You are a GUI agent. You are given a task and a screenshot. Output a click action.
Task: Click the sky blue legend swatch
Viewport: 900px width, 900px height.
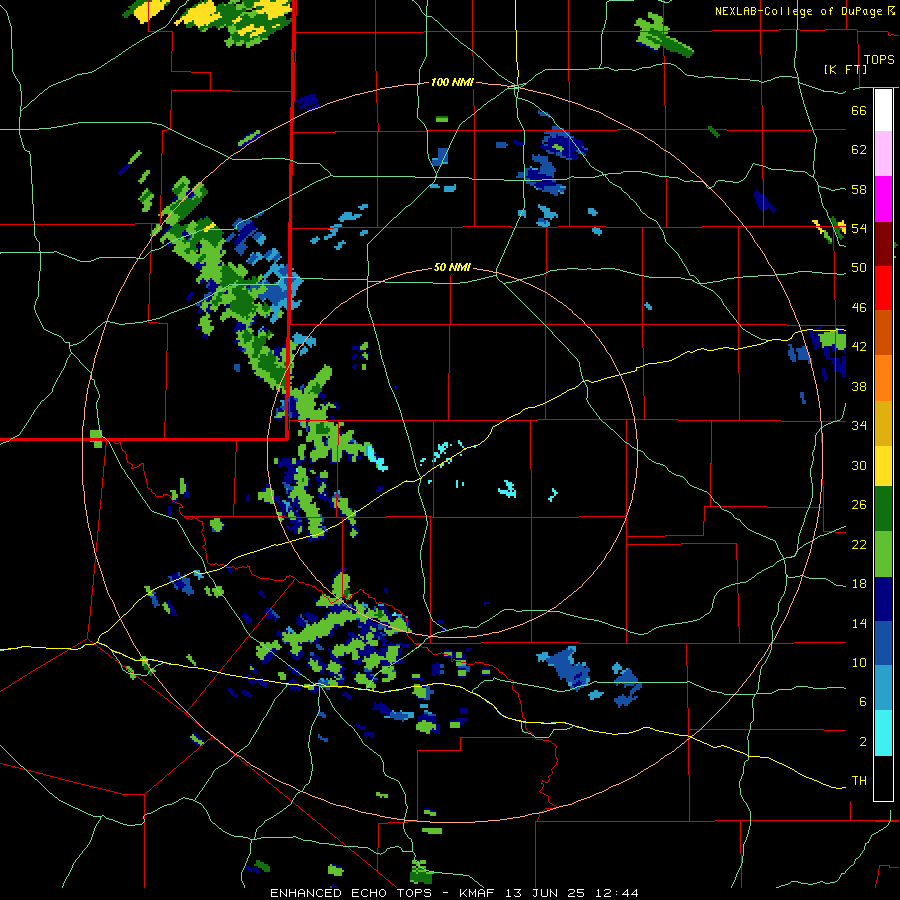[883, 688]
